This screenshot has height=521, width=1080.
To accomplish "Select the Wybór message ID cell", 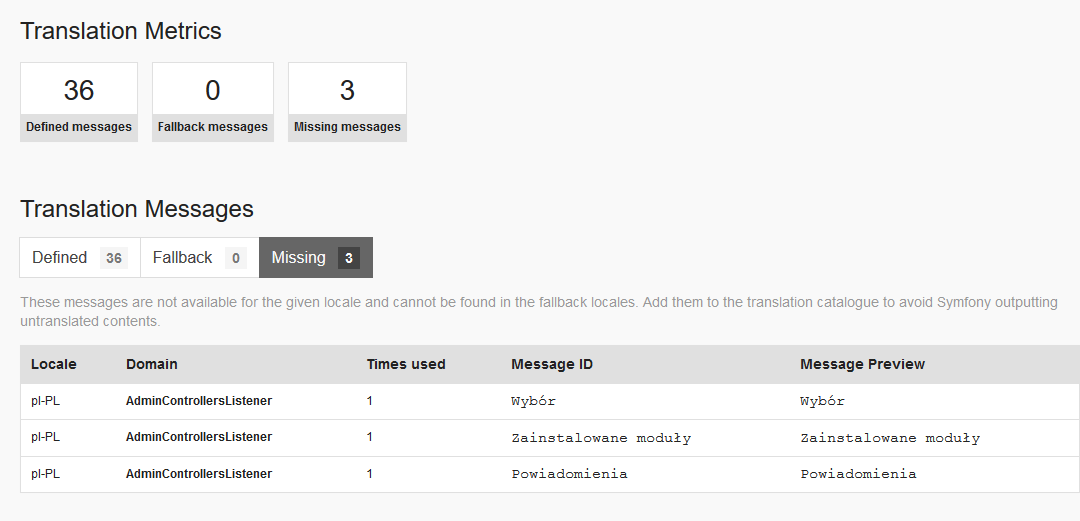I will click(x=533, y=401).
